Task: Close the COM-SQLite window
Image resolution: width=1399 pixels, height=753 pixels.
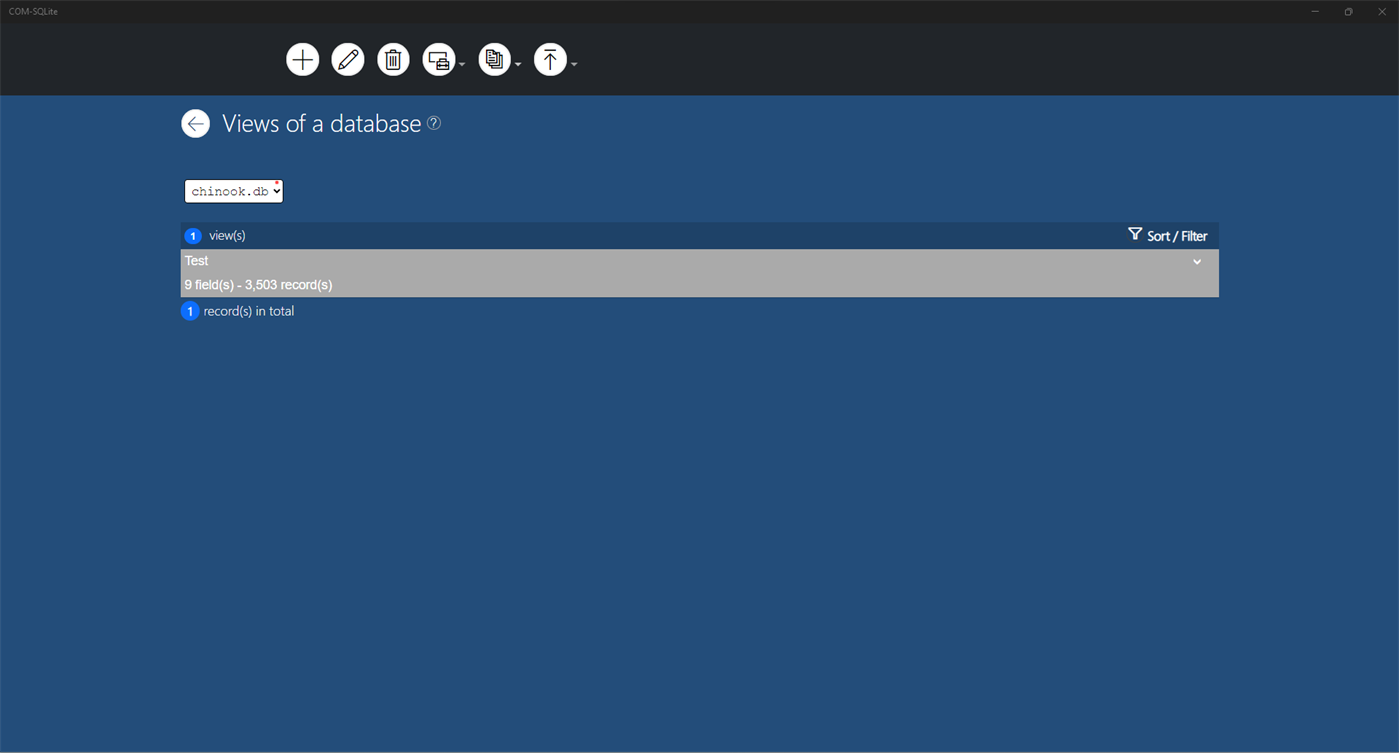Action: (x=1382, y=11)
